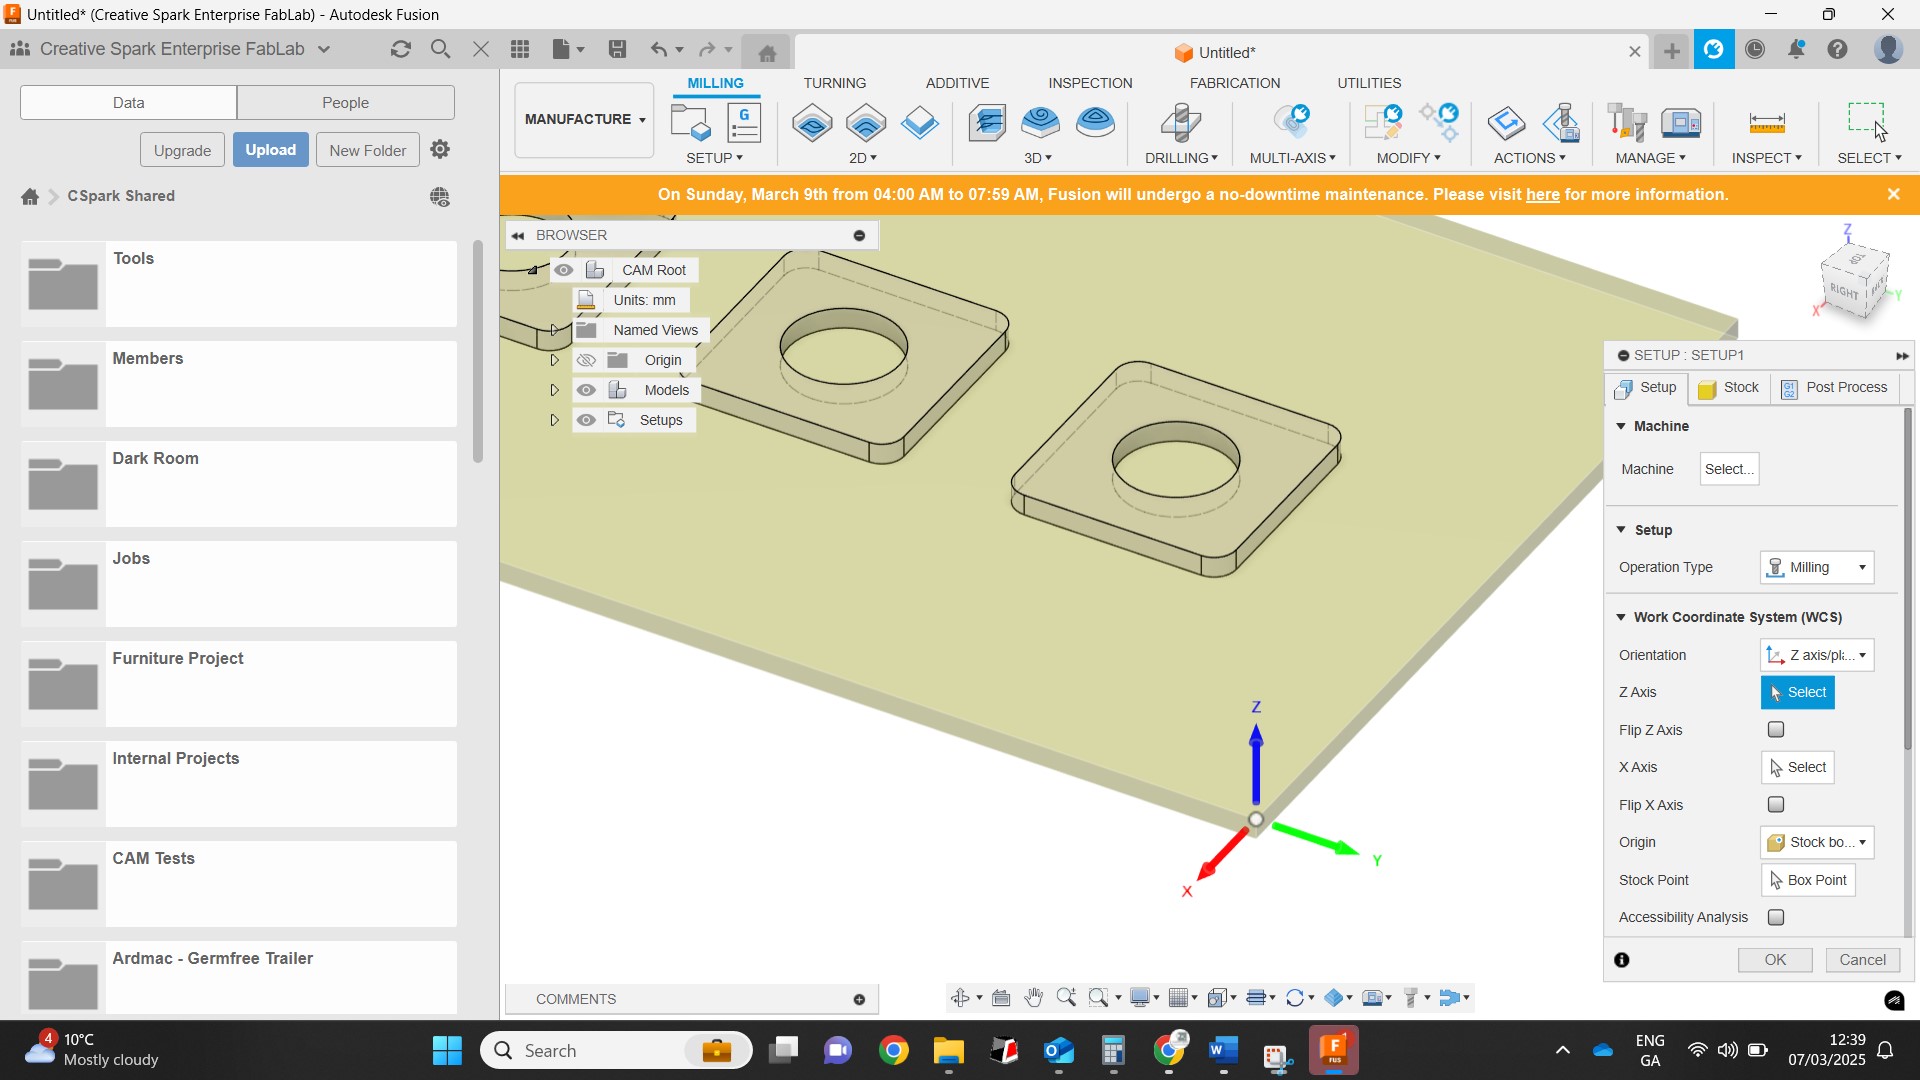Click the Pan hand tool in navigation bar
1920x1080 pixels.
point(1034,997)
